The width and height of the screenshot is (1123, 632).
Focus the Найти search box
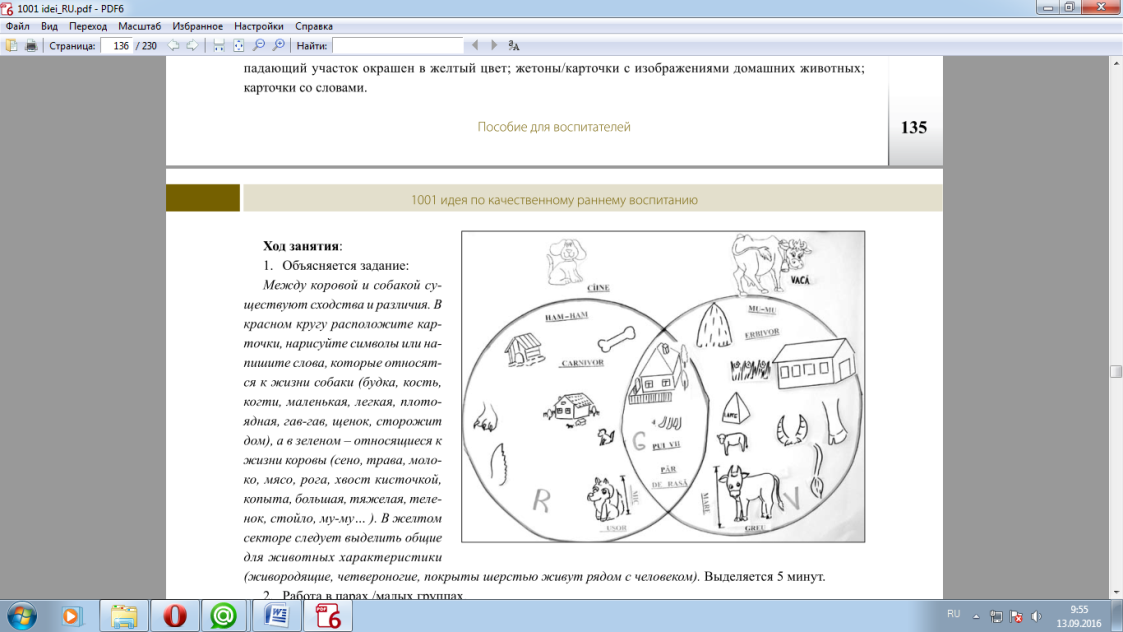tap(397, 45)
